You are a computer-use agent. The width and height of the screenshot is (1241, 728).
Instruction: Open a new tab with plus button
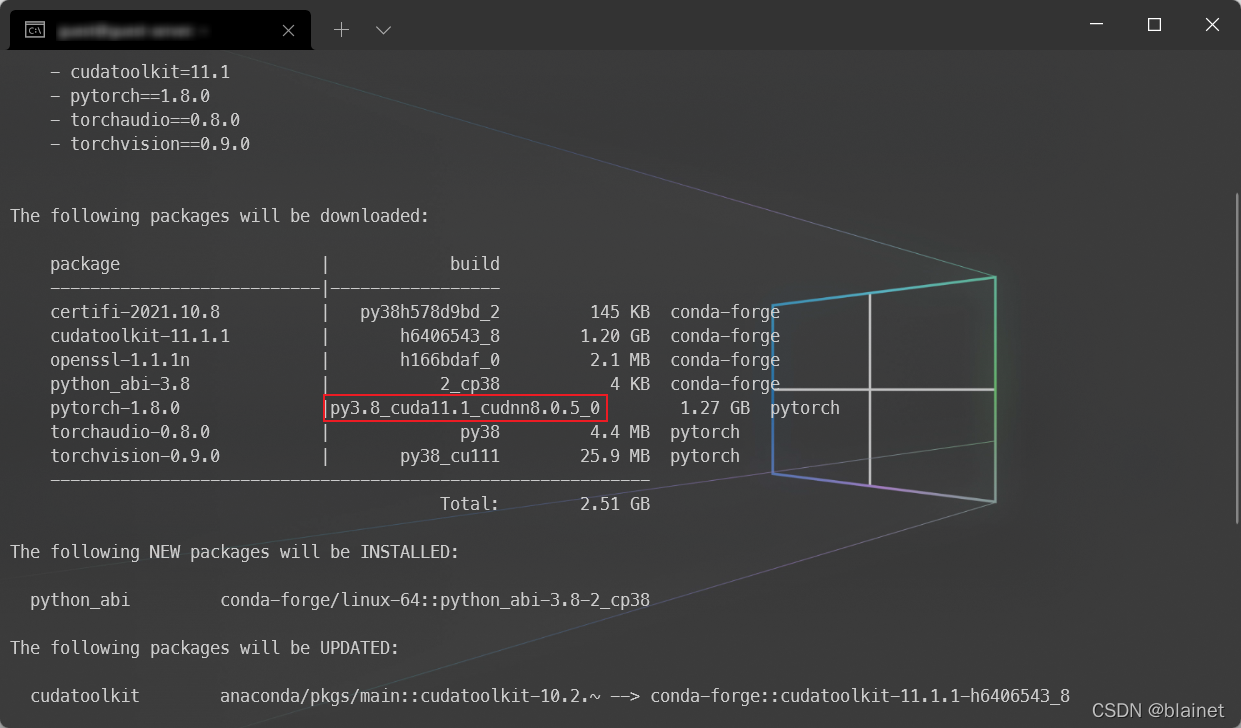[341, 30]
